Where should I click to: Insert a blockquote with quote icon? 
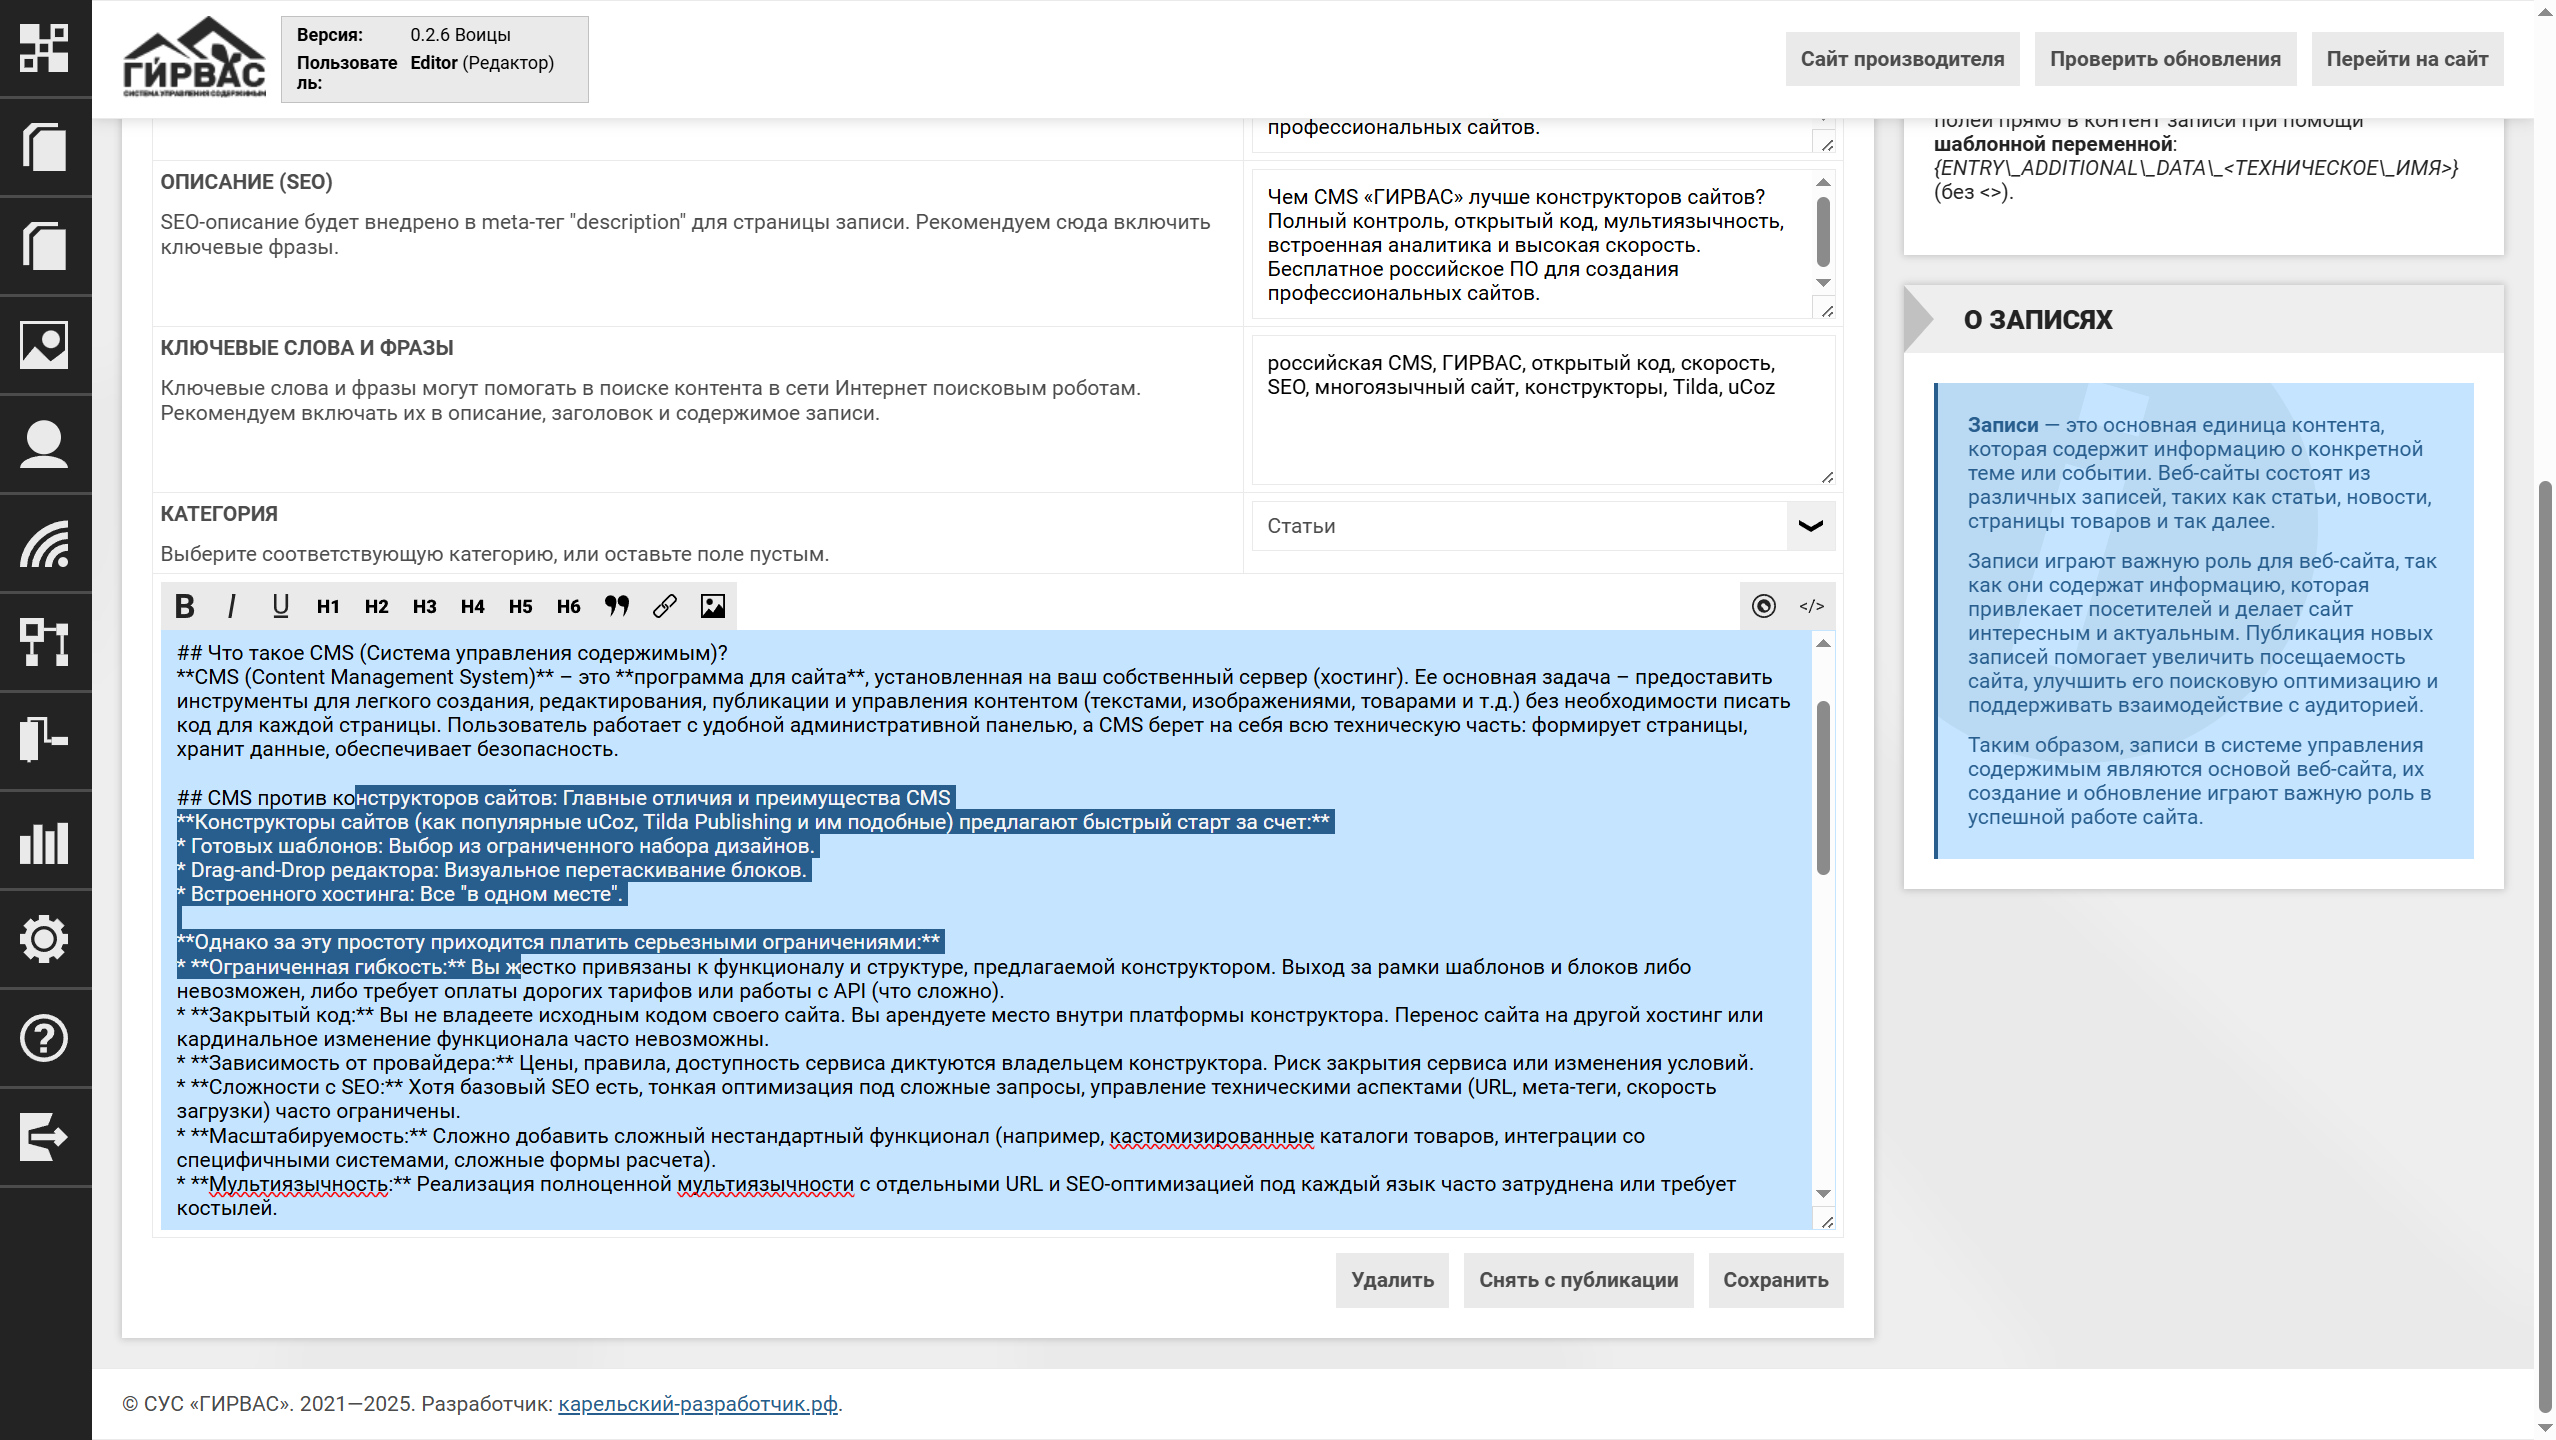click(617, 606)
